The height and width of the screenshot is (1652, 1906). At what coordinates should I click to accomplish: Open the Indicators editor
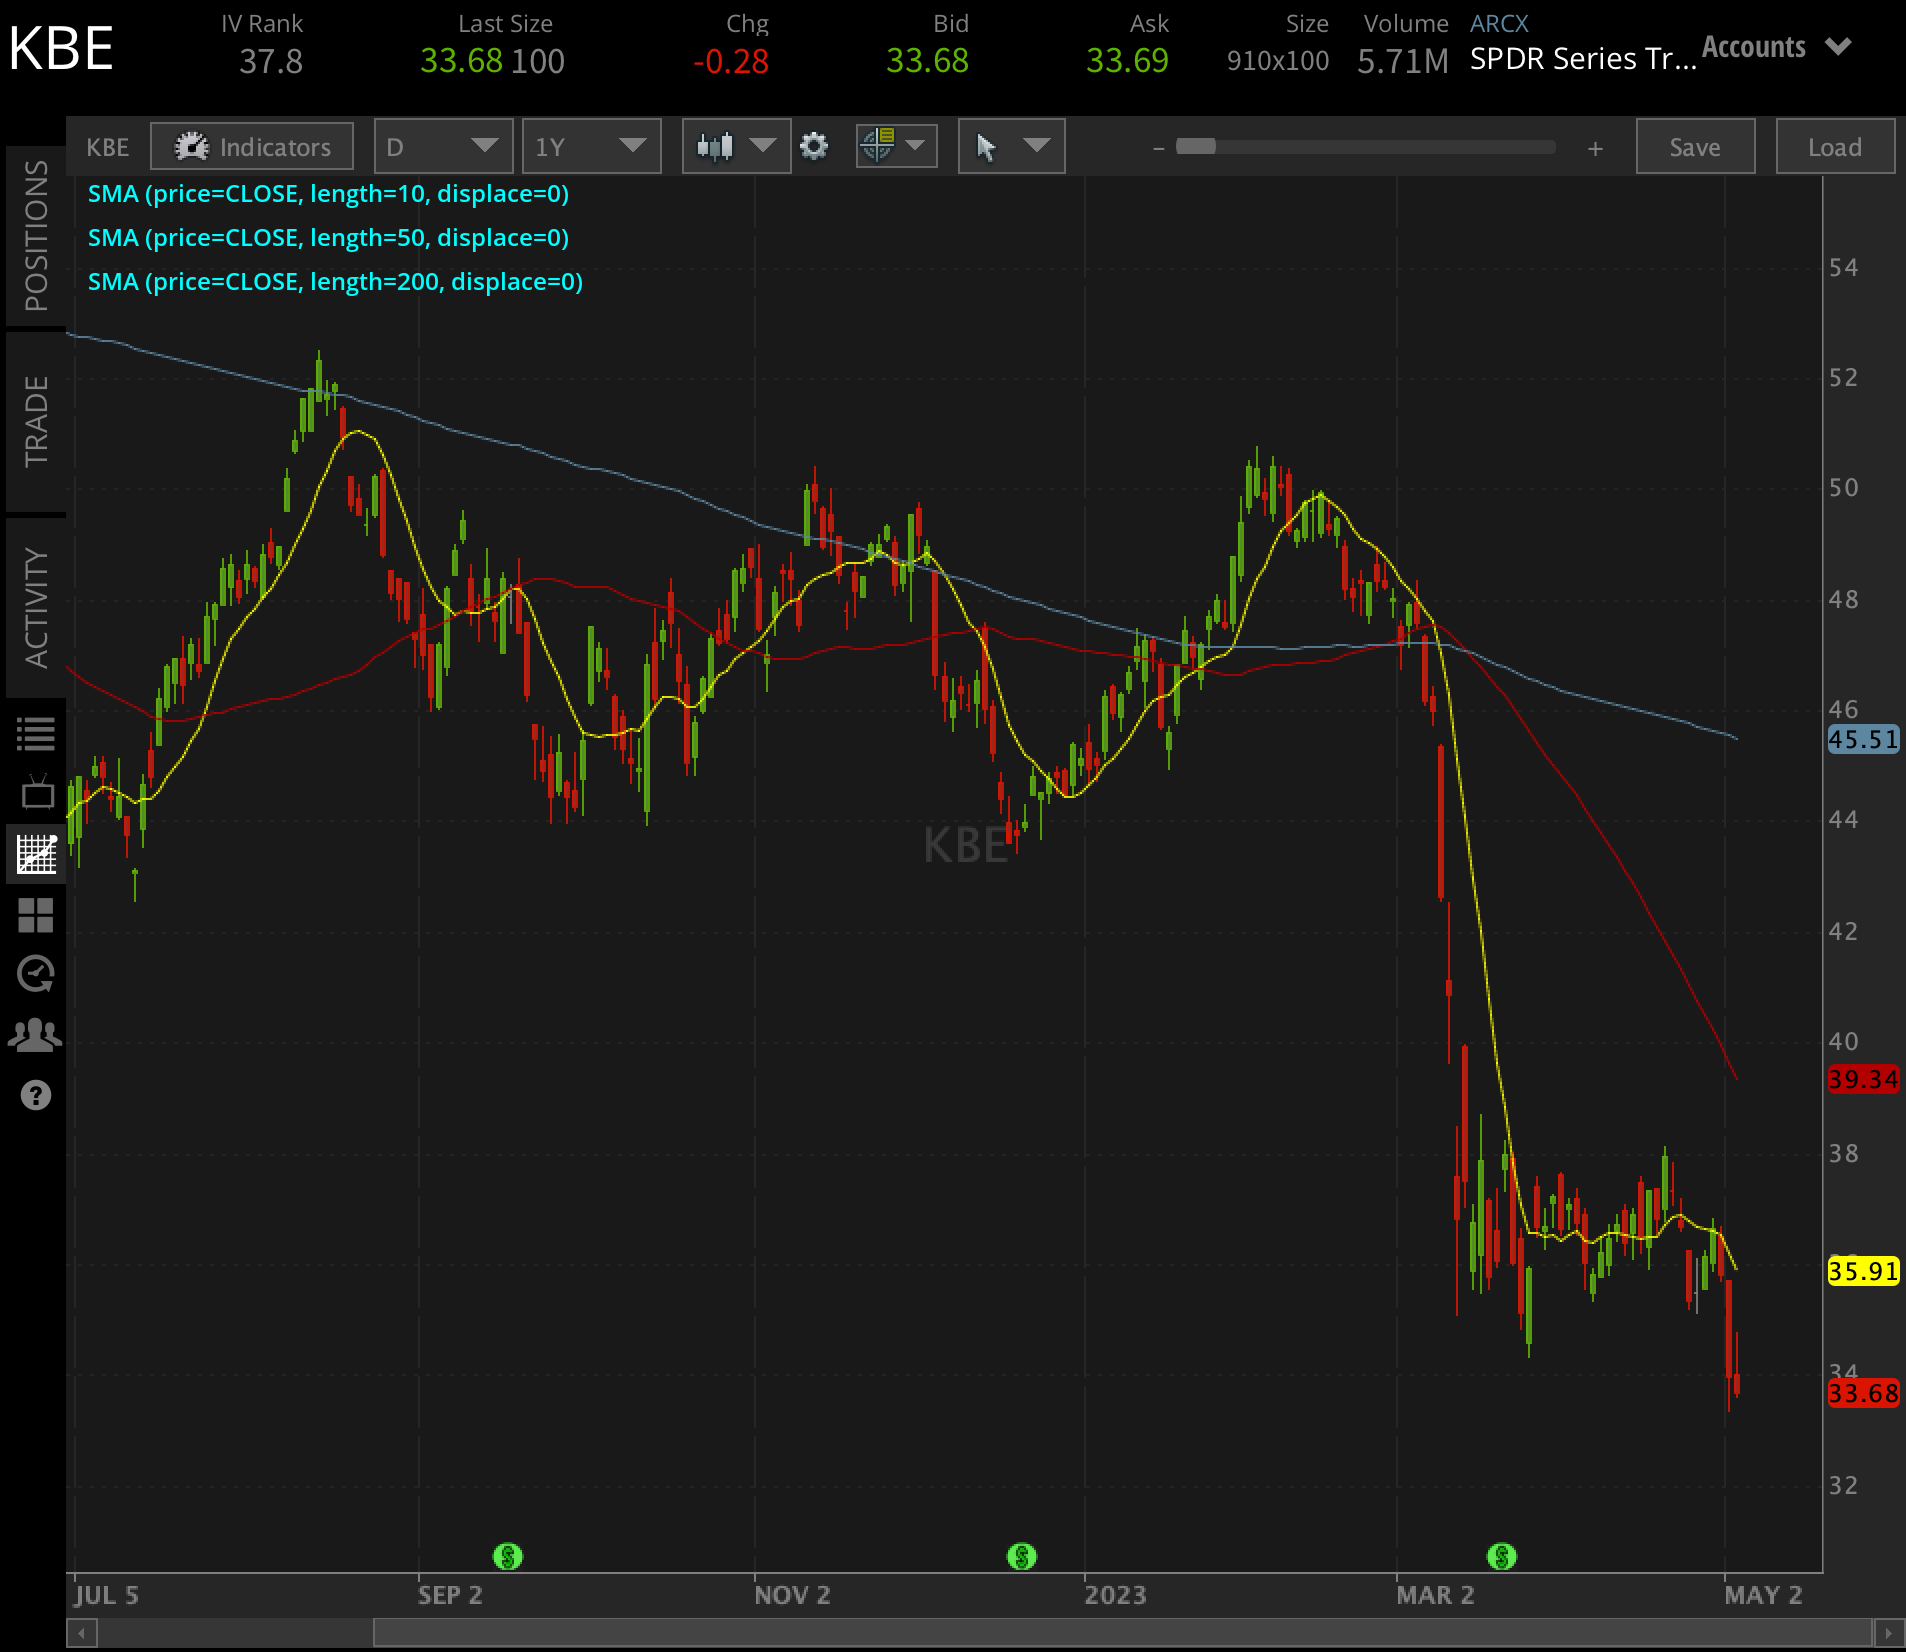pyautogui.click(x=251, y=146)
